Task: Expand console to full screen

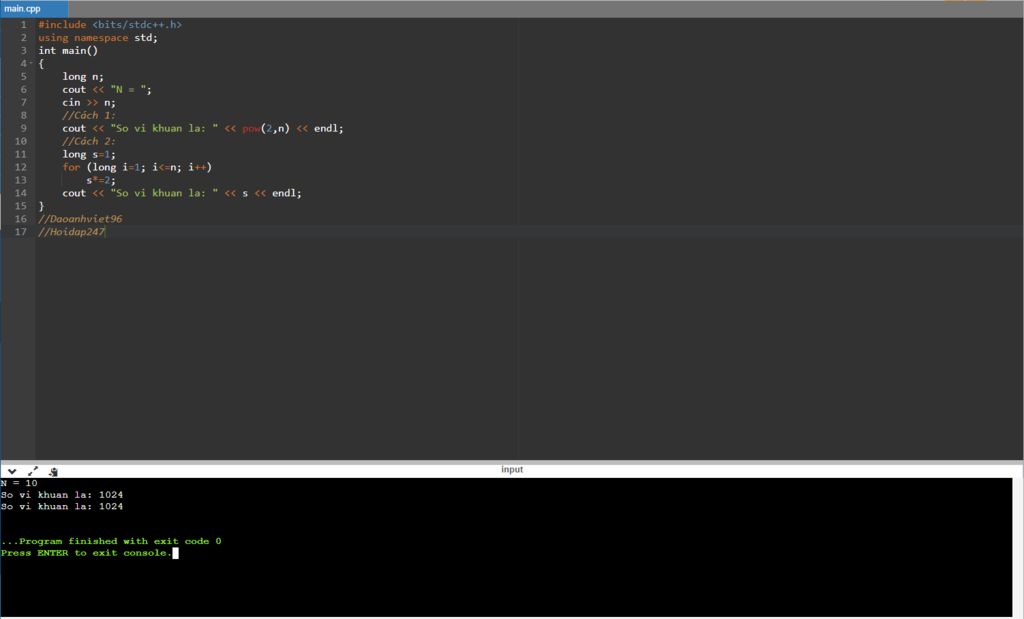Action: (33, 471)
